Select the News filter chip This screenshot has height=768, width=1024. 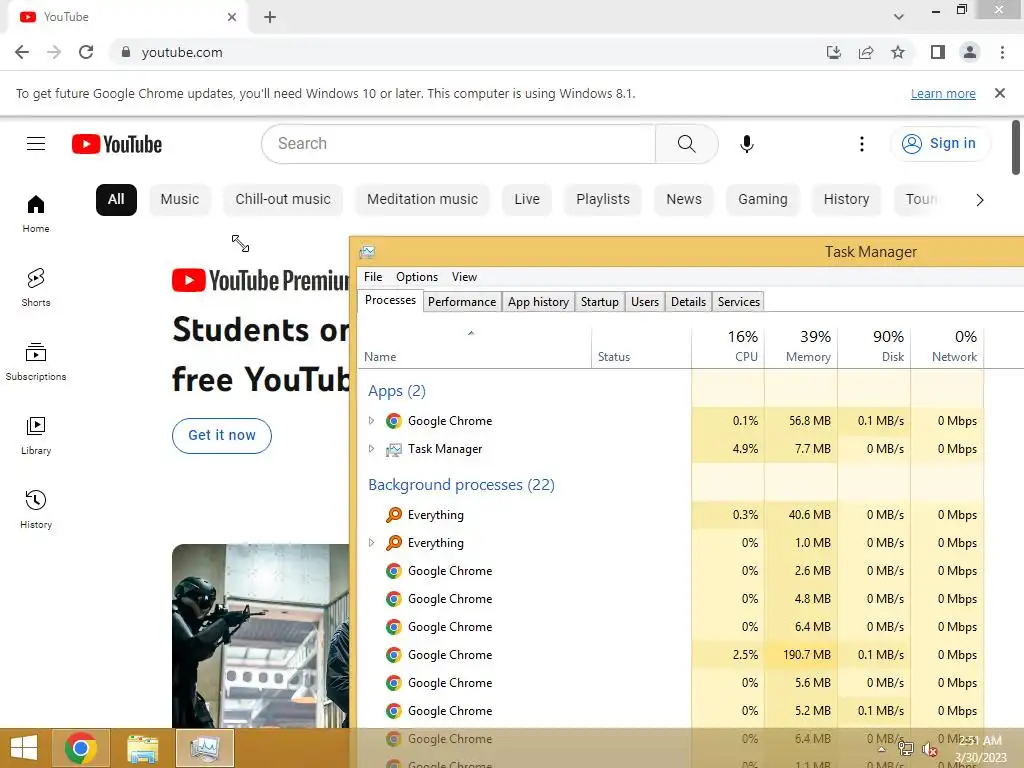684,199
